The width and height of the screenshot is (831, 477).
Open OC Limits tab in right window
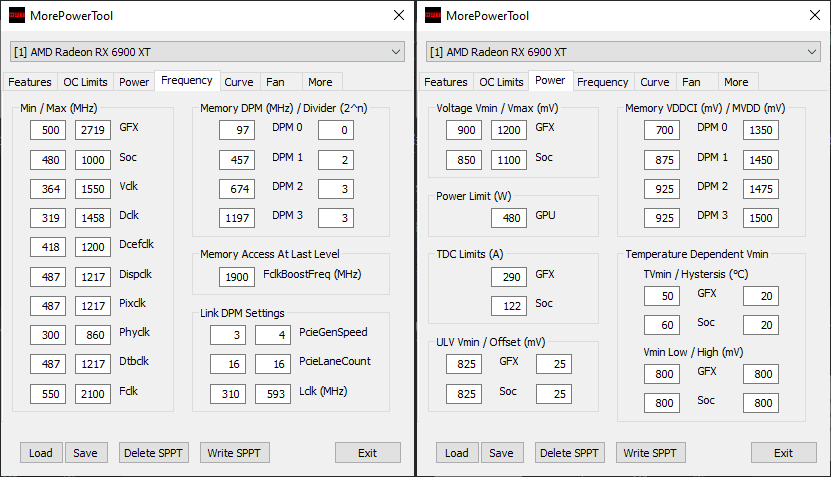[x=501, y=82]
